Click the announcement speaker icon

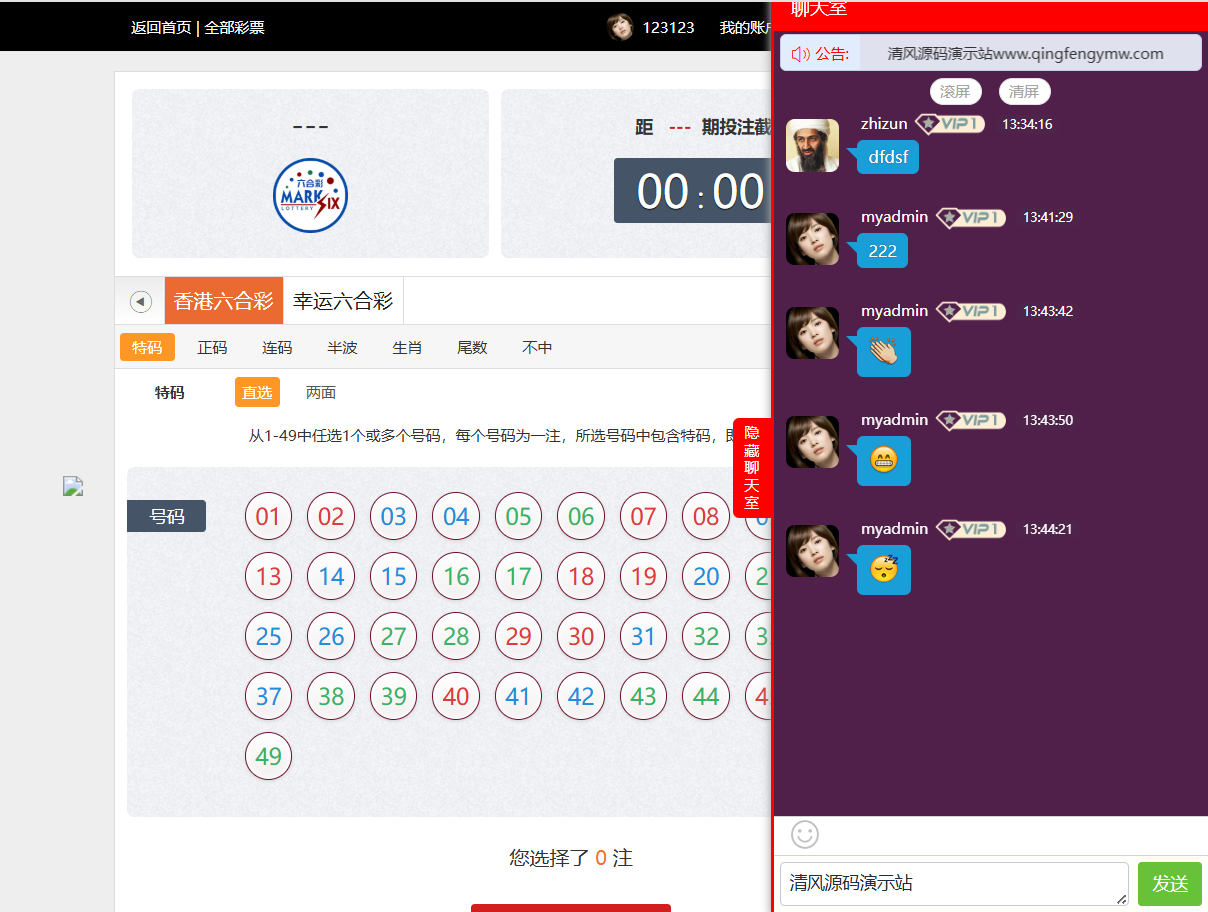800,54
